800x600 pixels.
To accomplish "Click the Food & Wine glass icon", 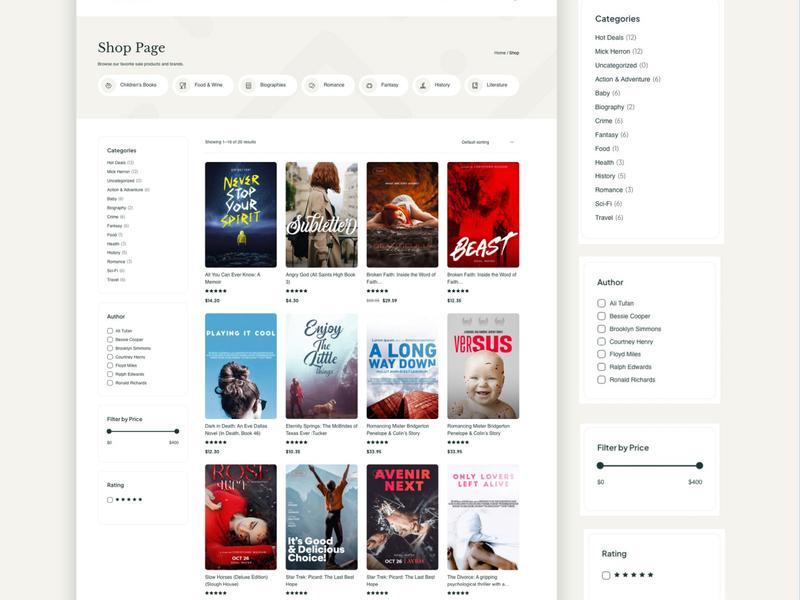I will (183, 86).
